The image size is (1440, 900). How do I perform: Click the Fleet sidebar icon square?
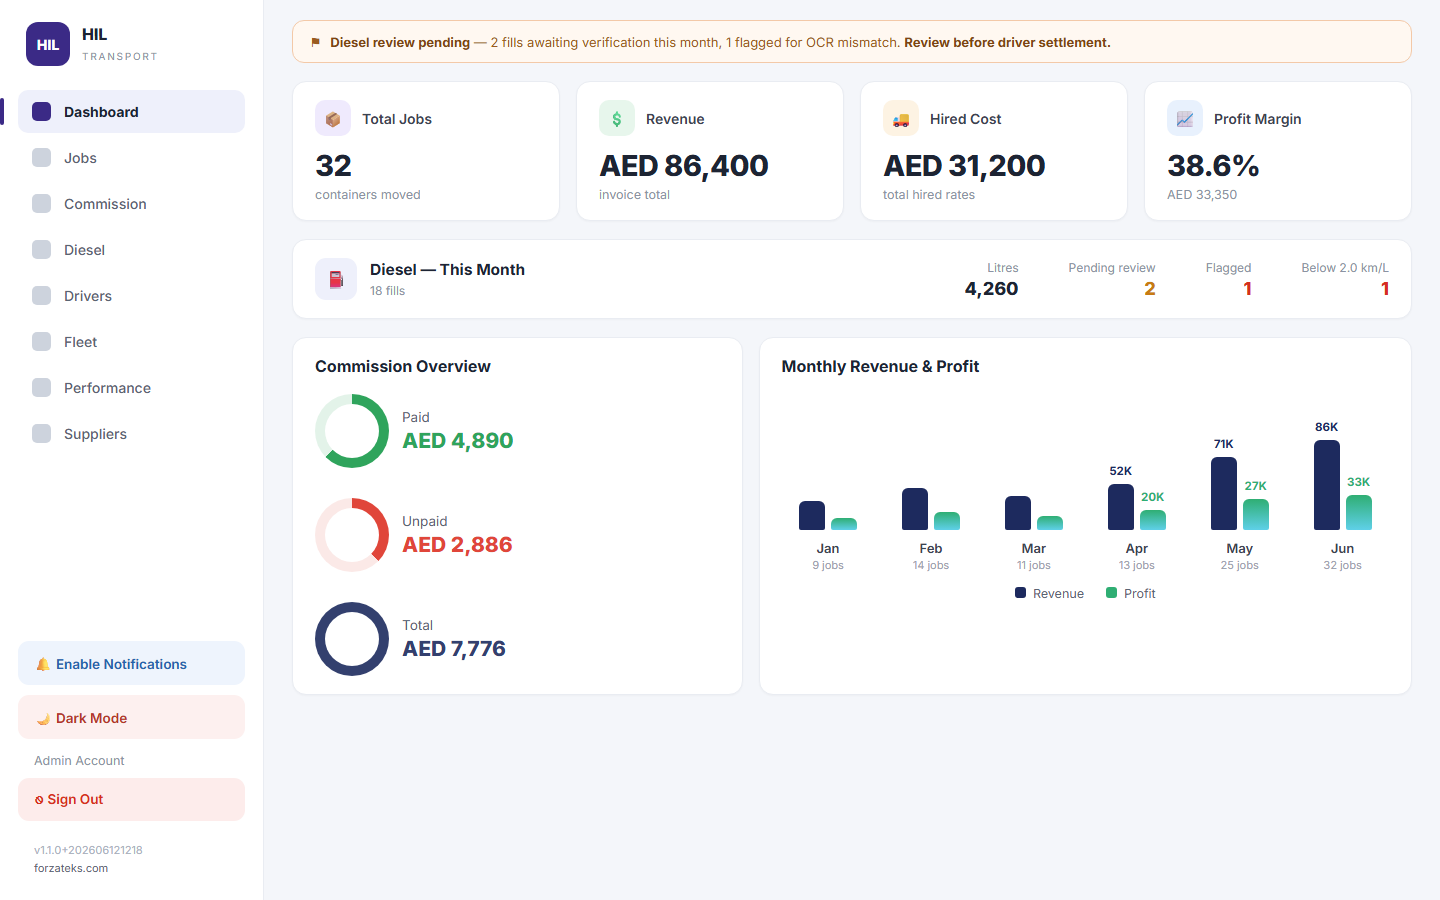click(41, 341)
